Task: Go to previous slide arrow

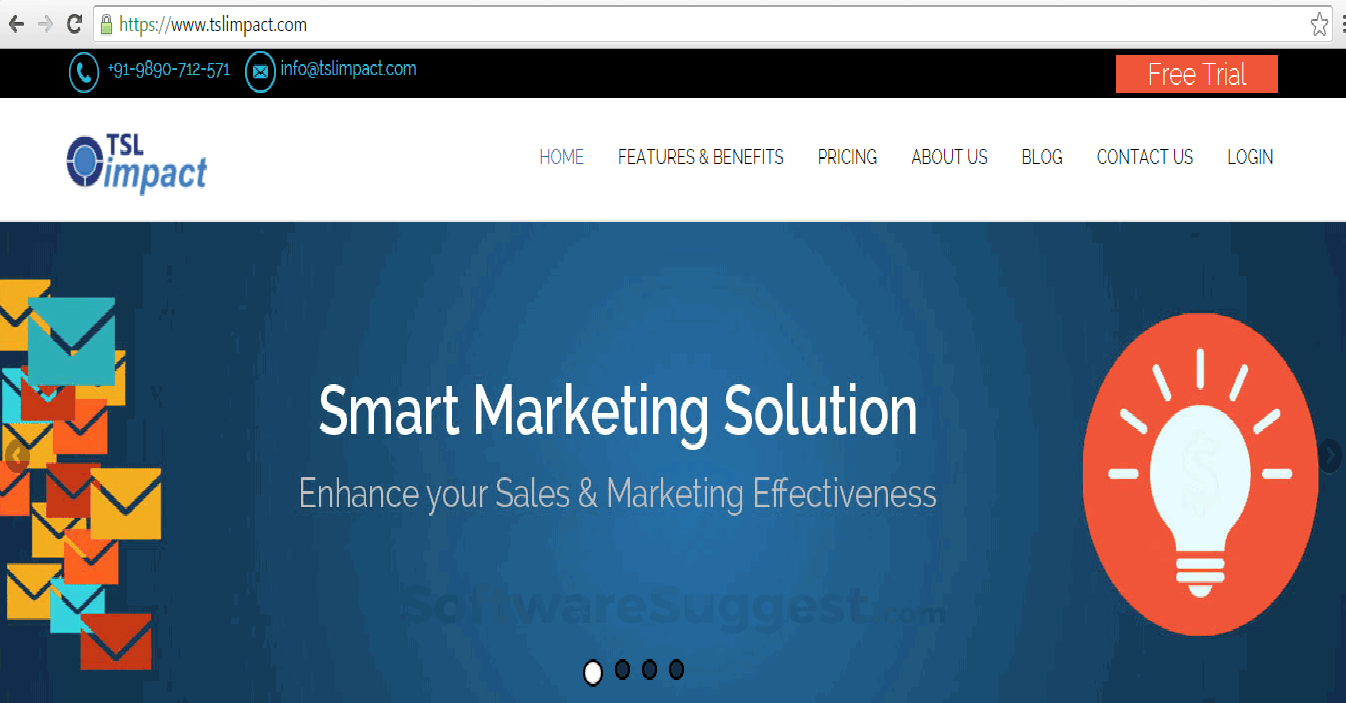Action: 16,457
